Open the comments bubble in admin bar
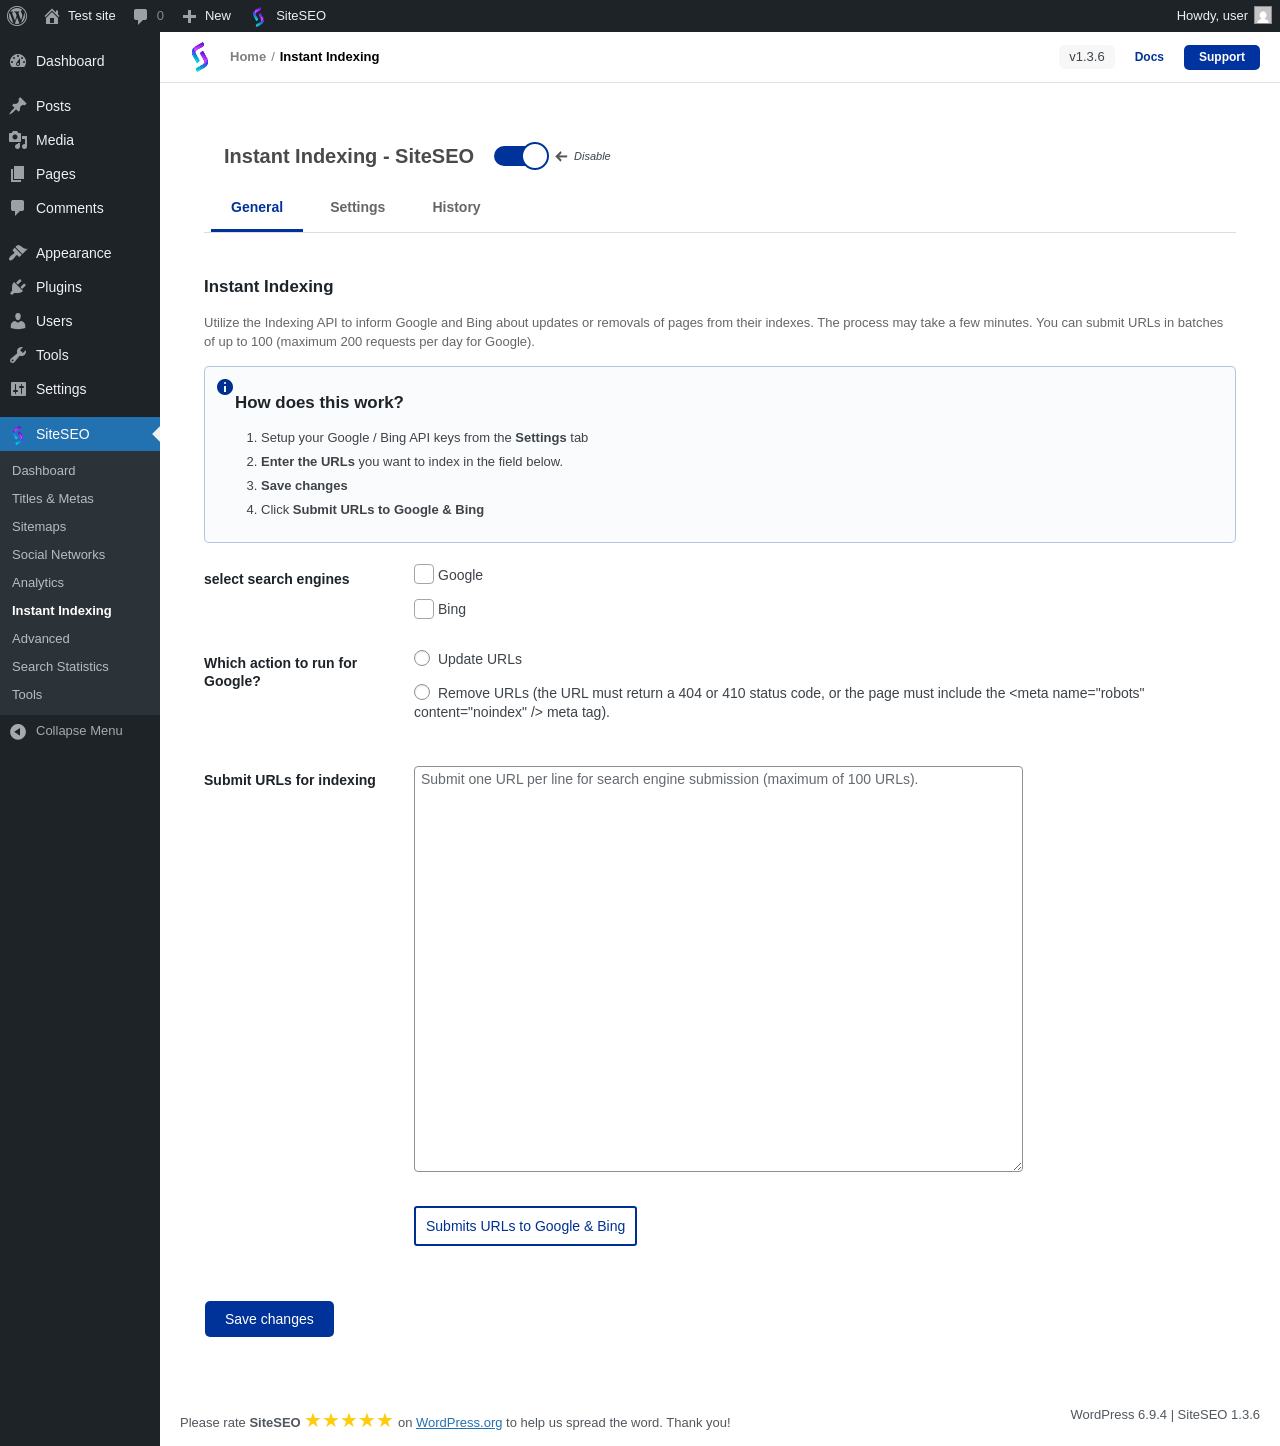The image size is (1280, 1446). pos(140,16)
